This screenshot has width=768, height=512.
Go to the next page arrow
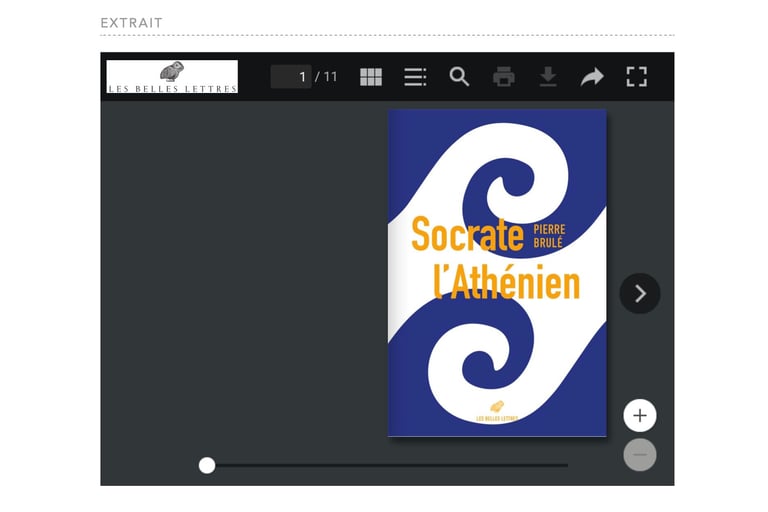pos(640,293)
